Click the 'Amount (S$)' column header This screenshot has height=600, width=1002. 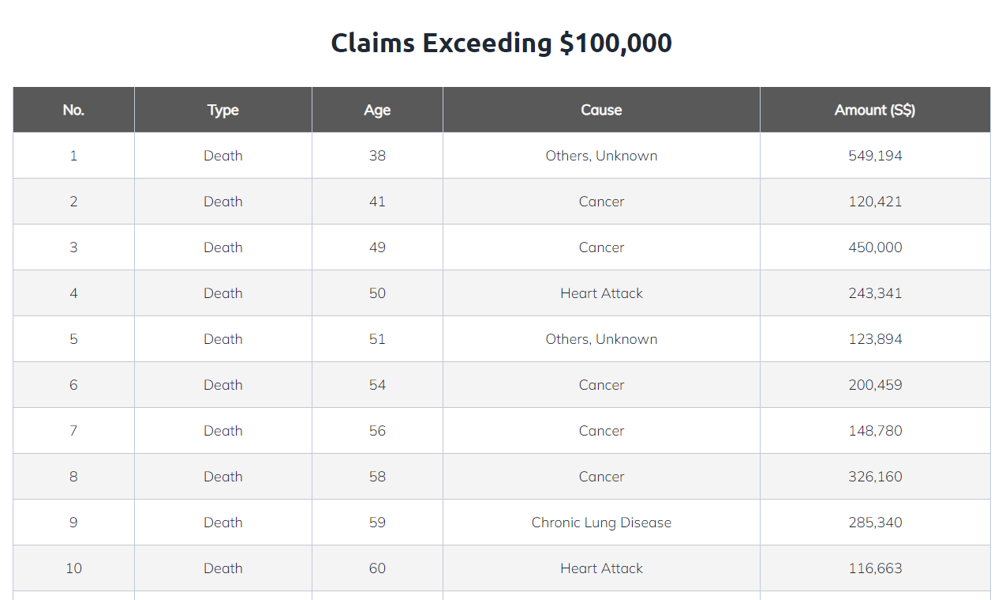click(875, 110)
